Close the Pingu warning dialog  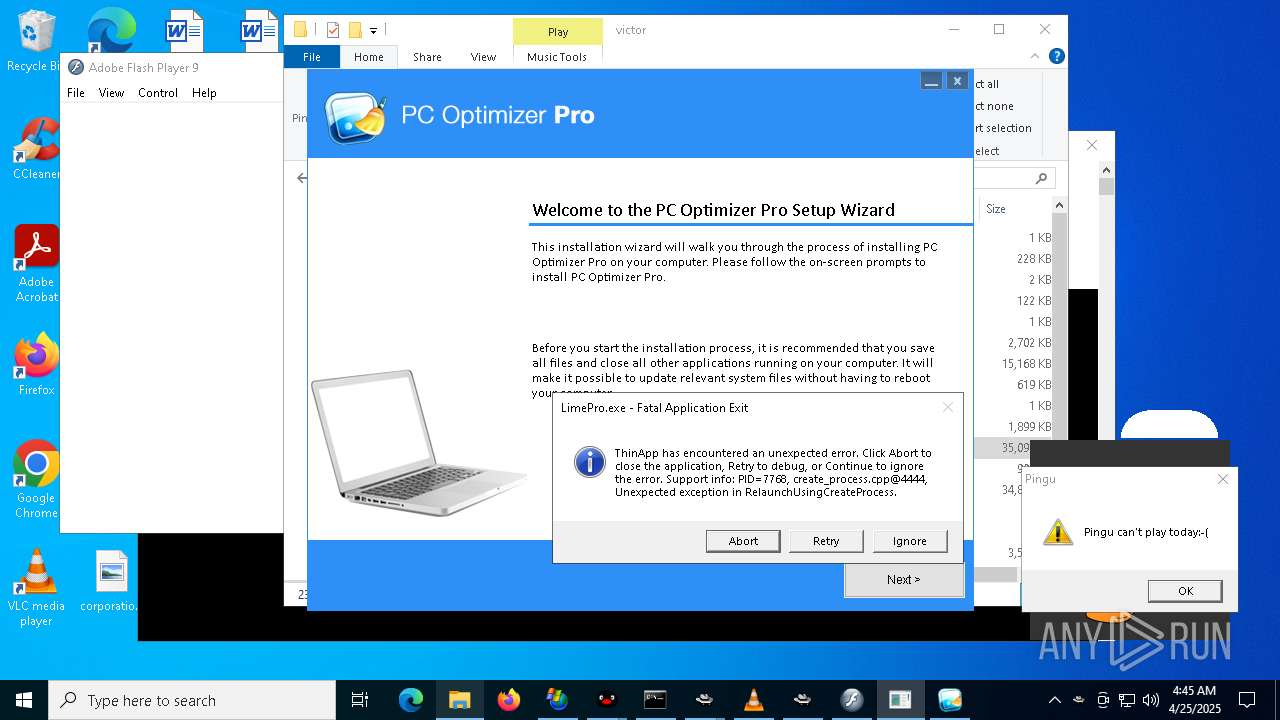[1222, 479]
